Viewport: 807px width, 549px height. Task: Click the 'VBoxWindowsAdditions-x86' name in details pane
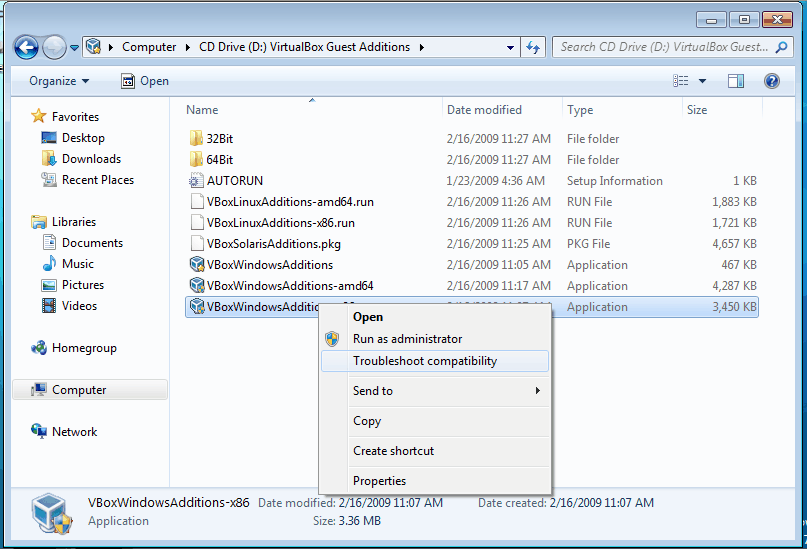point(168,503)
